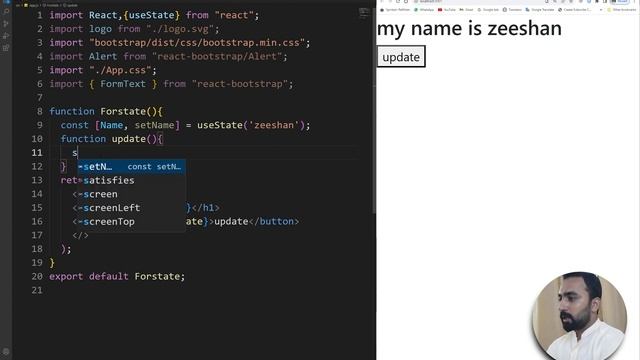Click the update button in the browser page
Image resolution: width=640 pixels, height=360 pixels.
click(x=401, y=57)
